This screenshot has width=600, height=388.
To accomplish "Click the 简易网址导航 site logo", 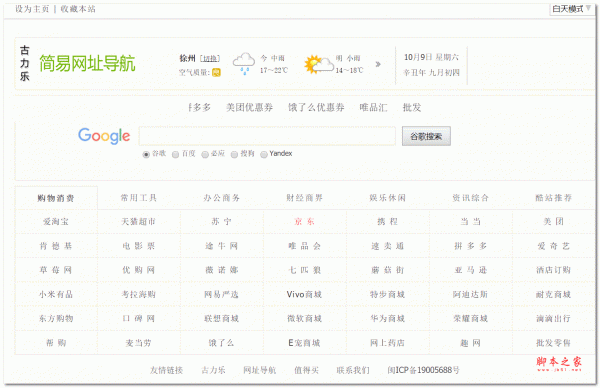I will pyautogui.click(x=87, y=63).
